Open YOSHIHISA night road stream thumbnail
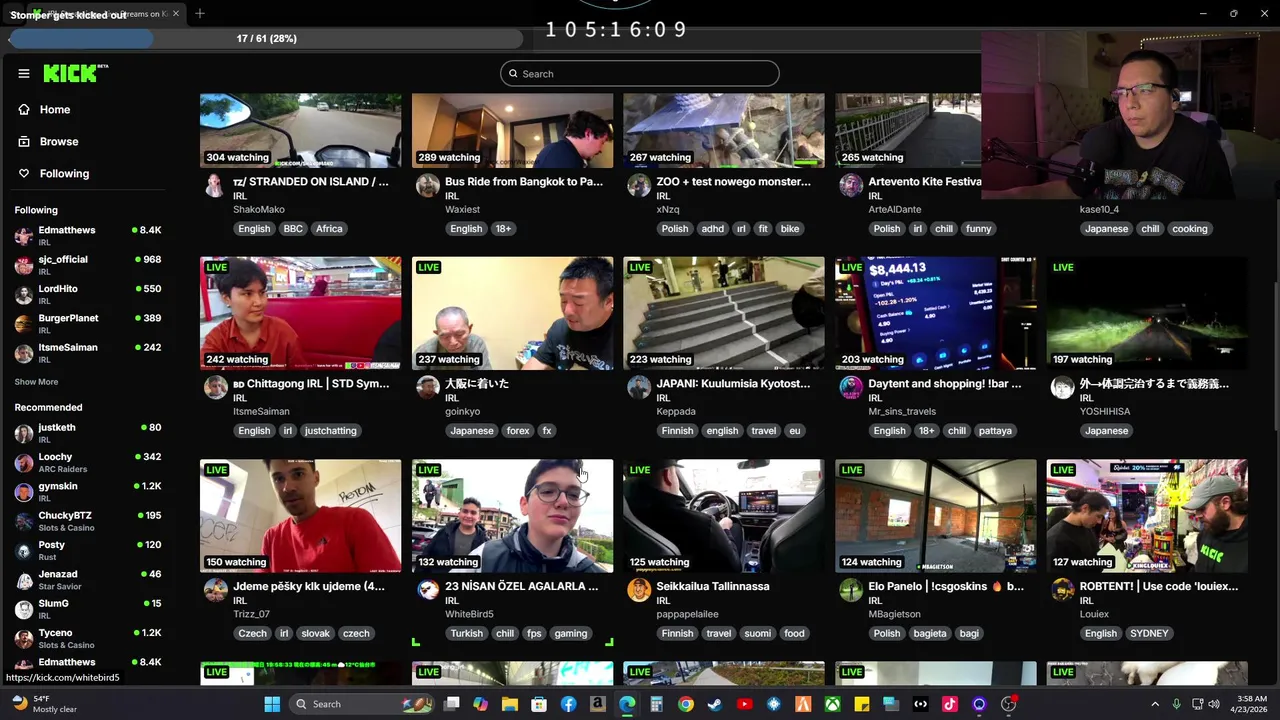The image size is (1280, 720). [x=1147, y=313]
